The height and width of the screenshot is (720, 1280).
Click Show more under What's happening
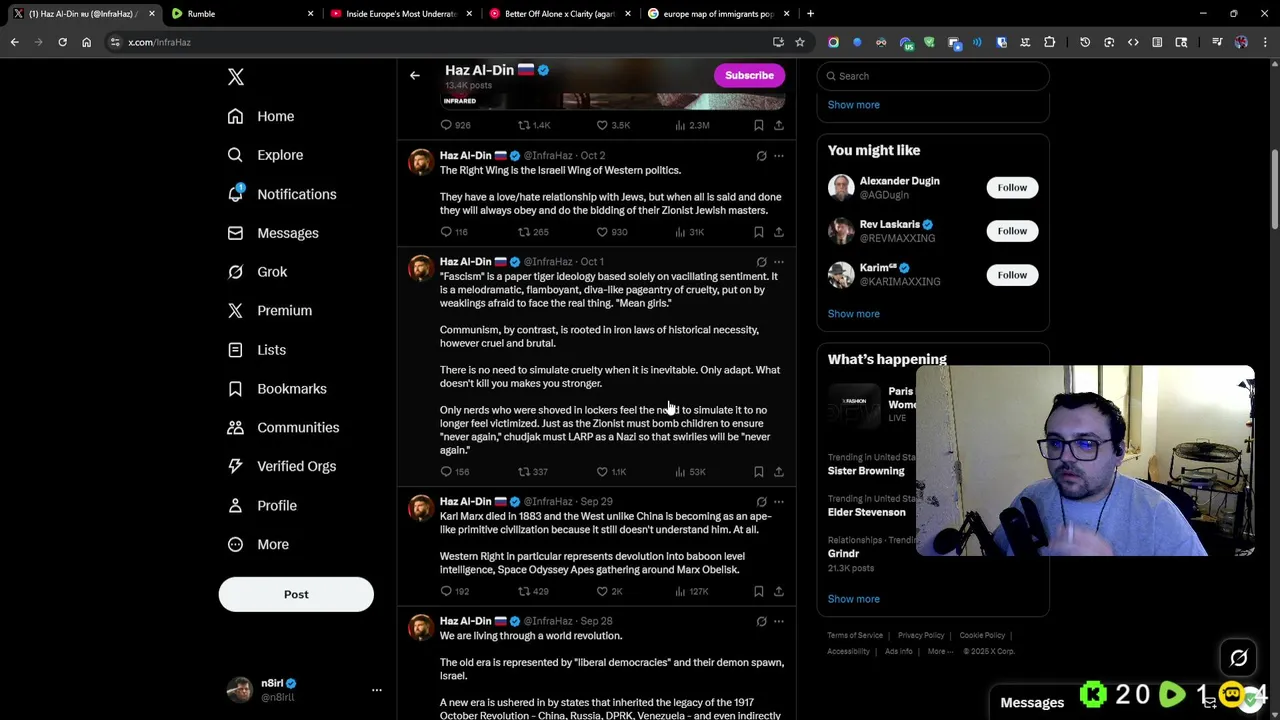pos(853,599)
